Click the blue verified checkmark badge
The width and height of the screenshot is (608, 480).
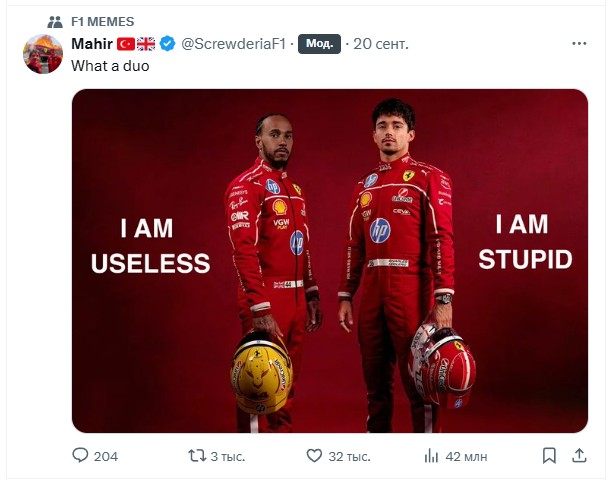click(169, 44)
